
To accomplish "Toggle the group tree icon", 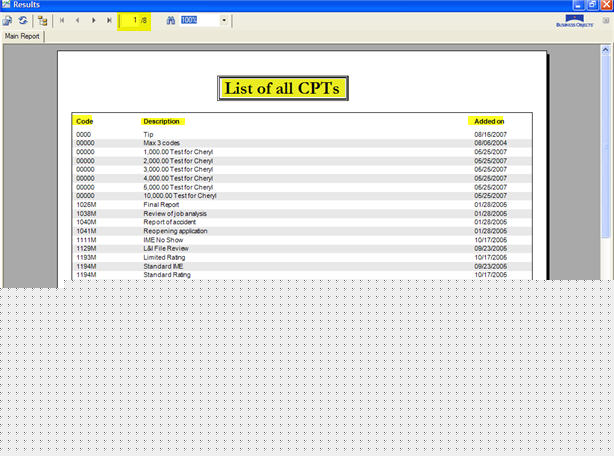I will 42,21.
